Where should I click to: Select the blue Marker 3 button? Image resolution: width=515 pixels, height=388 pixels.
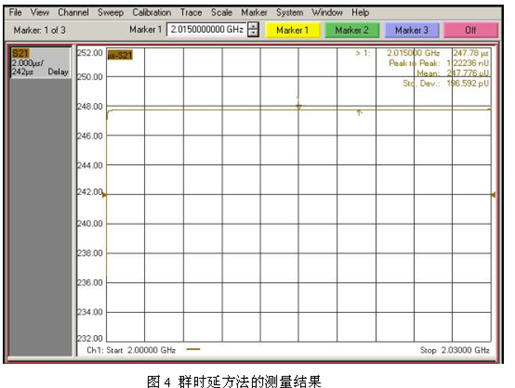[412, 30]
